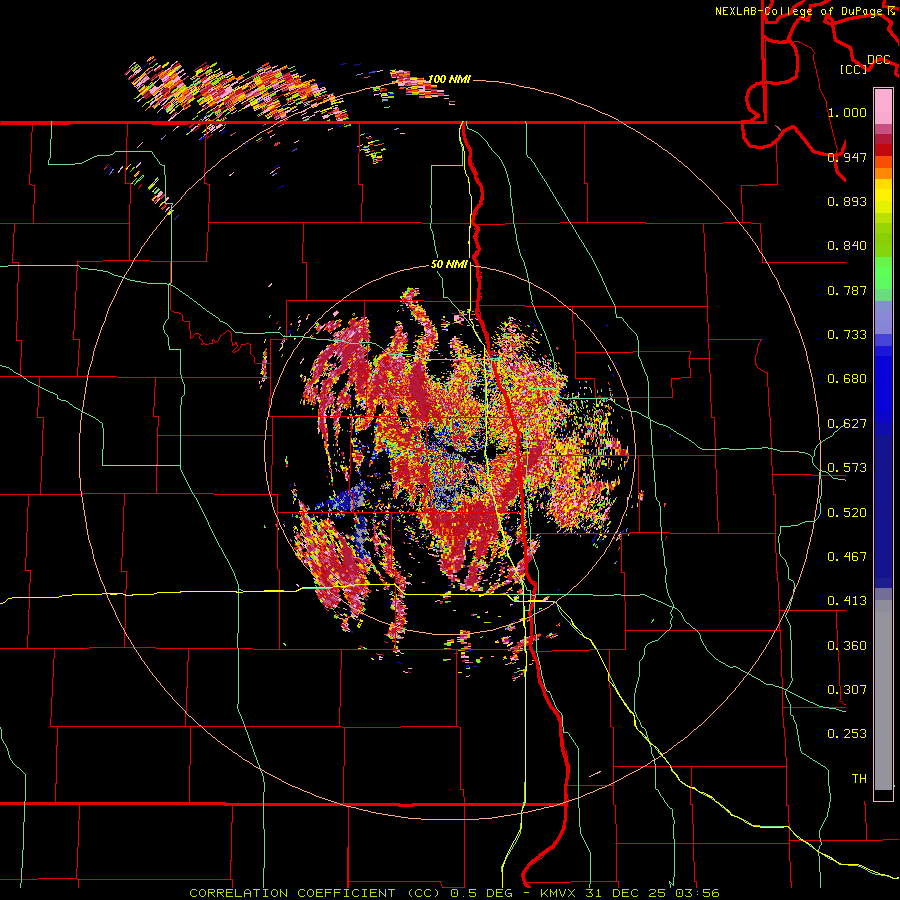The image size is (900, 900).
Task: Select the 0.307 value on the color scale
Action: click(x=847, y=690)
